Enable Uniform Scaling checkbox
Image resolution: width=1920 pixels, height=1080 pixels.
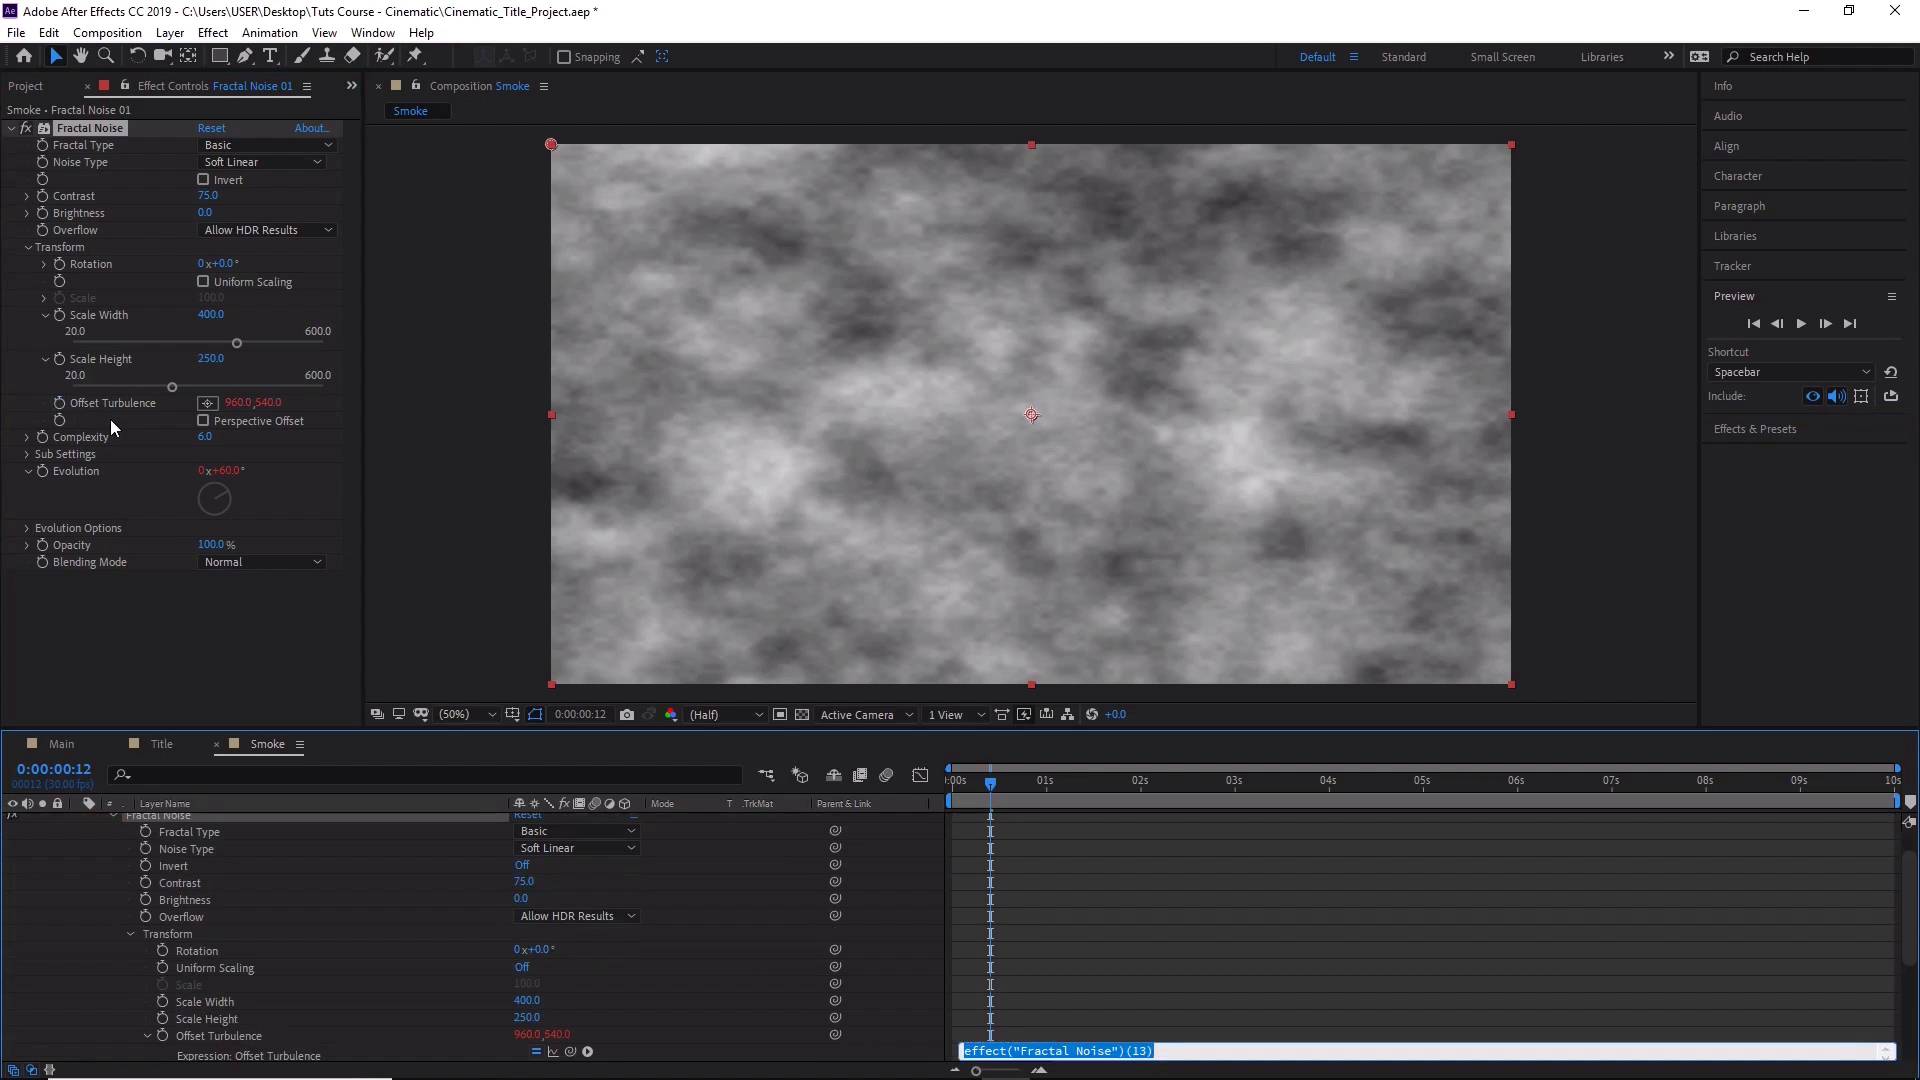203,282
